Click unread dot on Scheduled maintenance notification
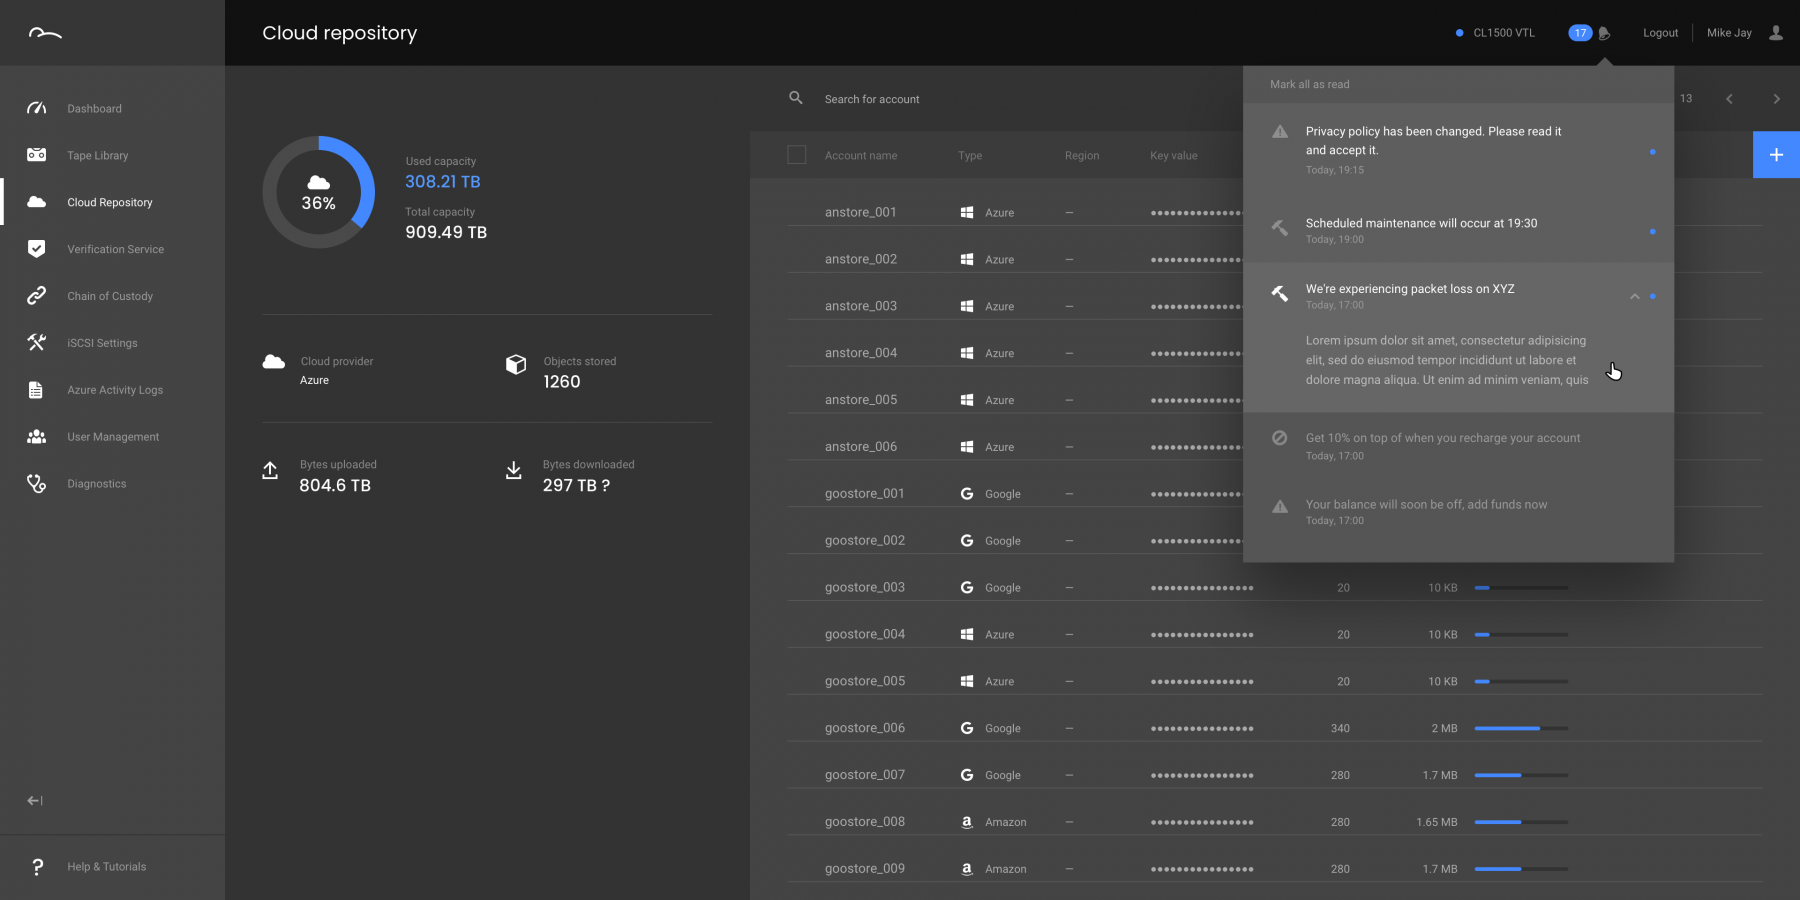Image resolution: width=1800 pixels, height=900 pixels. click(x=1652, y=231)
